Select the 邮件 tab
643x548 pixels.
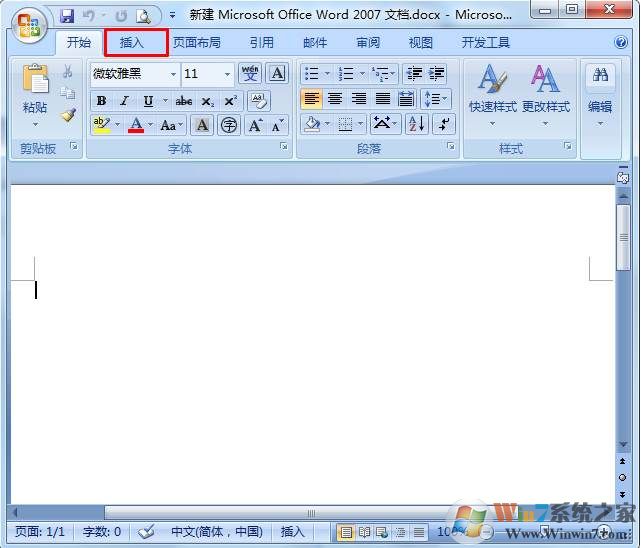pyautogui.click(x=315, y=42)
